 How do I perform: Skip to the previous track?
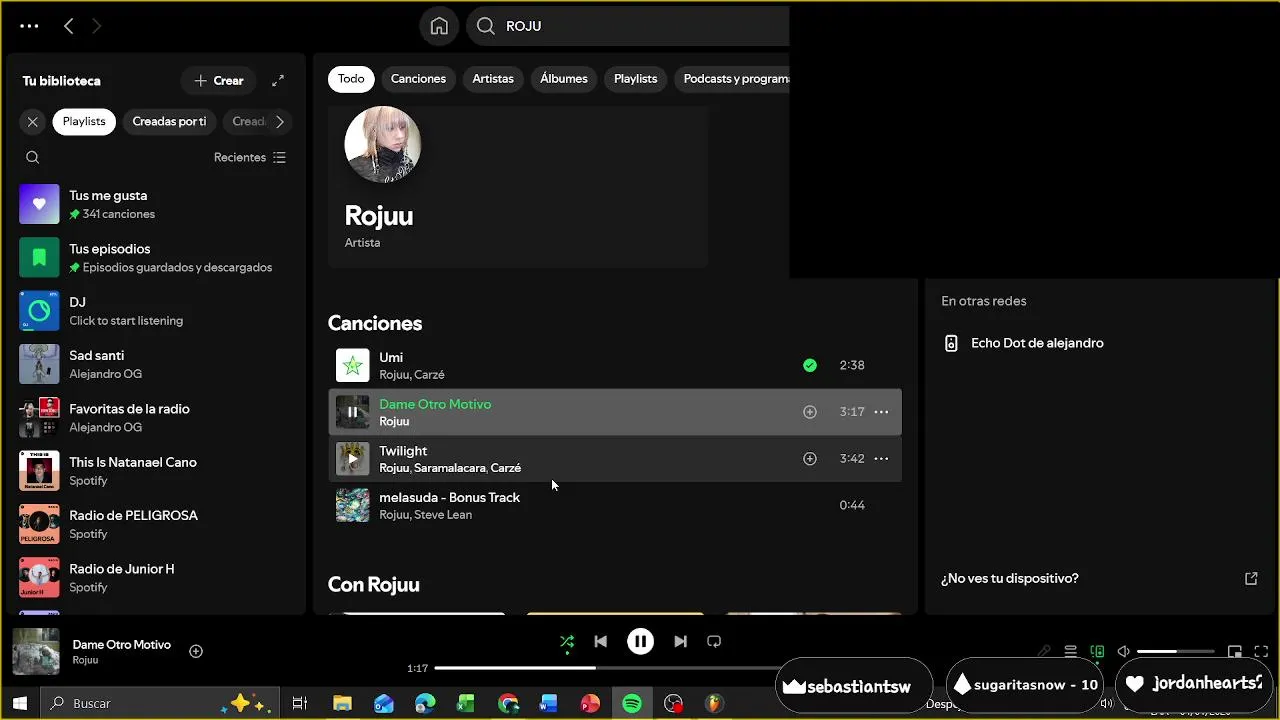coord(600,641)
